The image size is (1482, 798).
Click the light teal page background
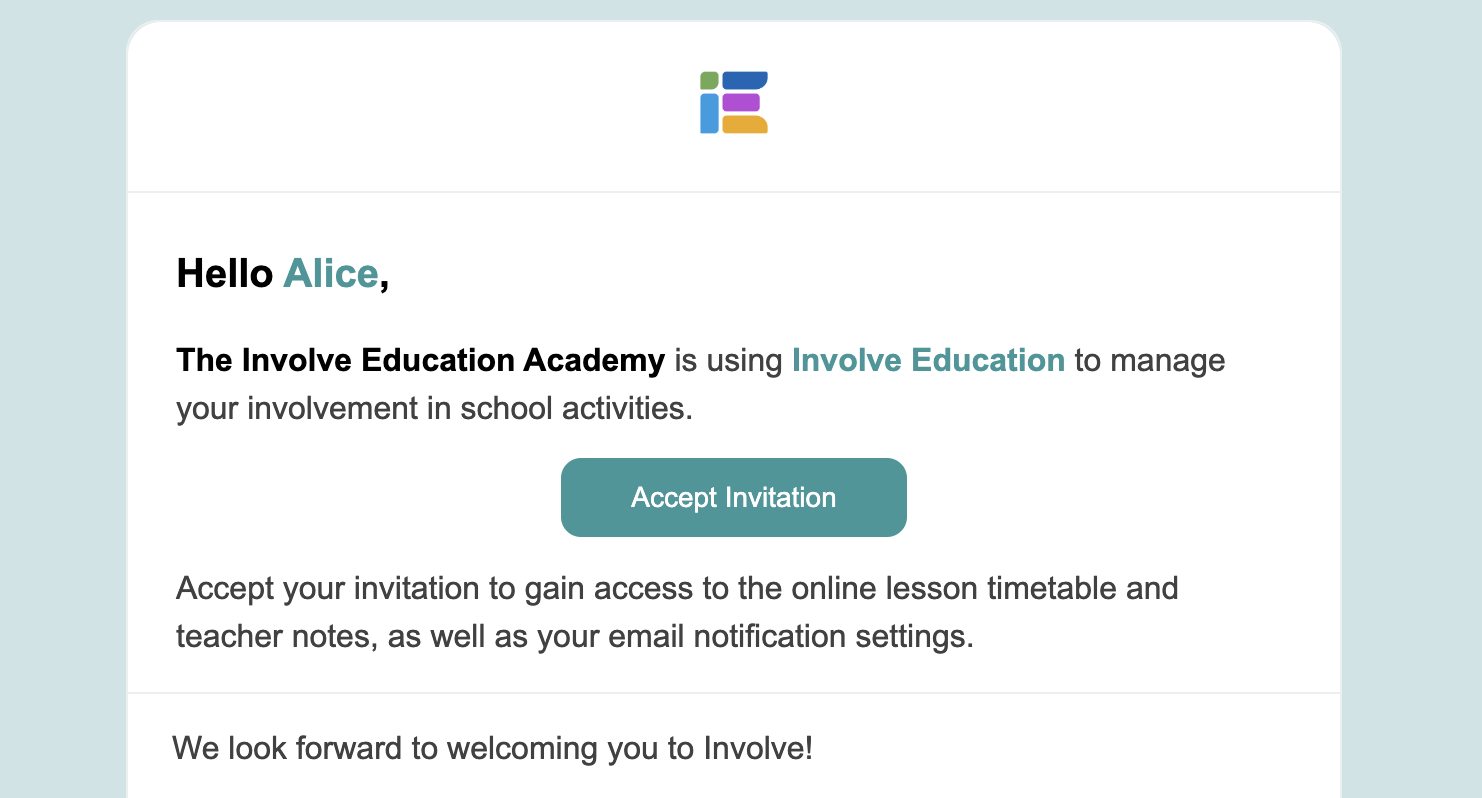[x=60, y=400]
